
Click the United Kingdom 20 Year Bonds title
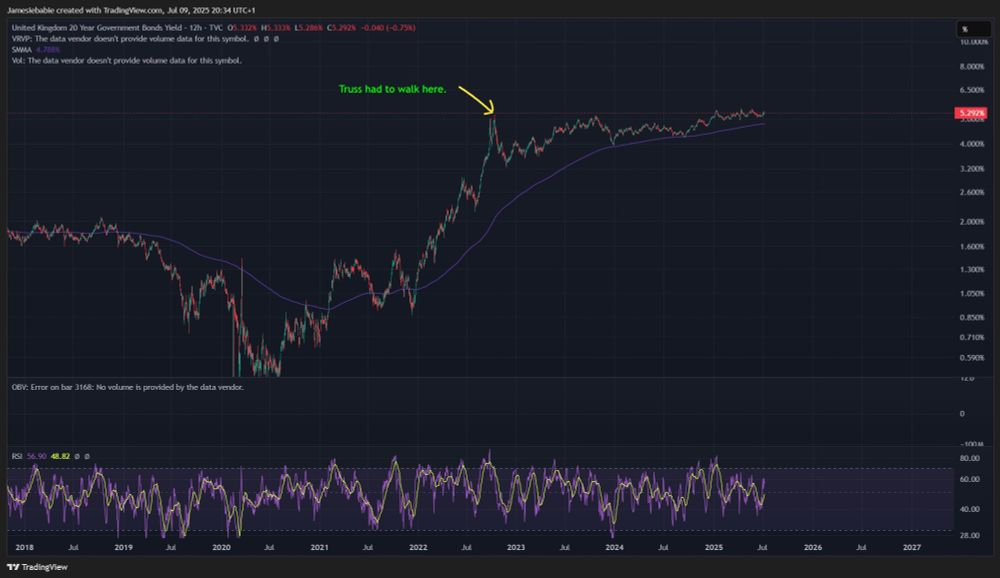[x=98, y=29]
